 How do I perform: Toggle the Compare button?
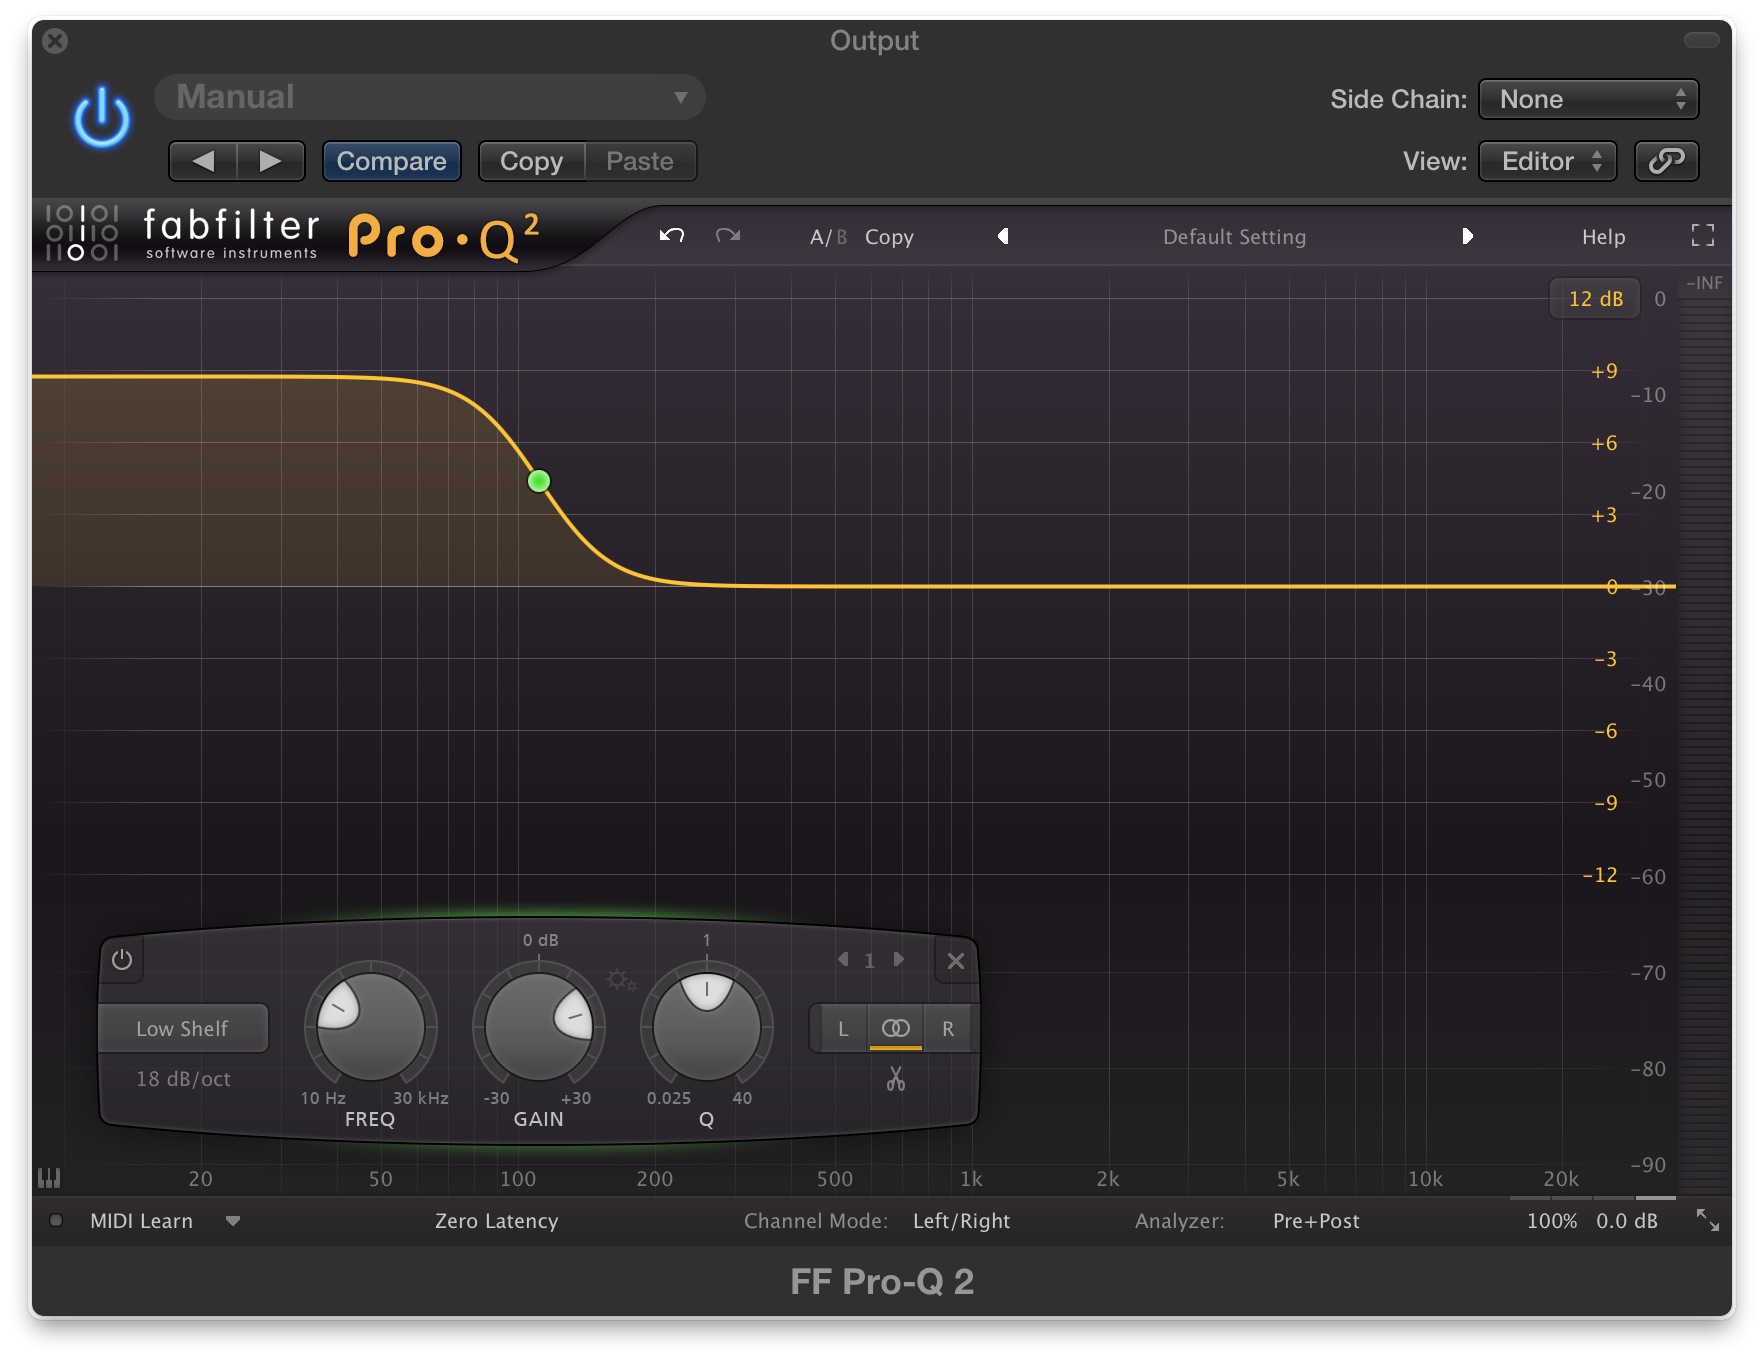pyautogui.click(x=391, y=161)
